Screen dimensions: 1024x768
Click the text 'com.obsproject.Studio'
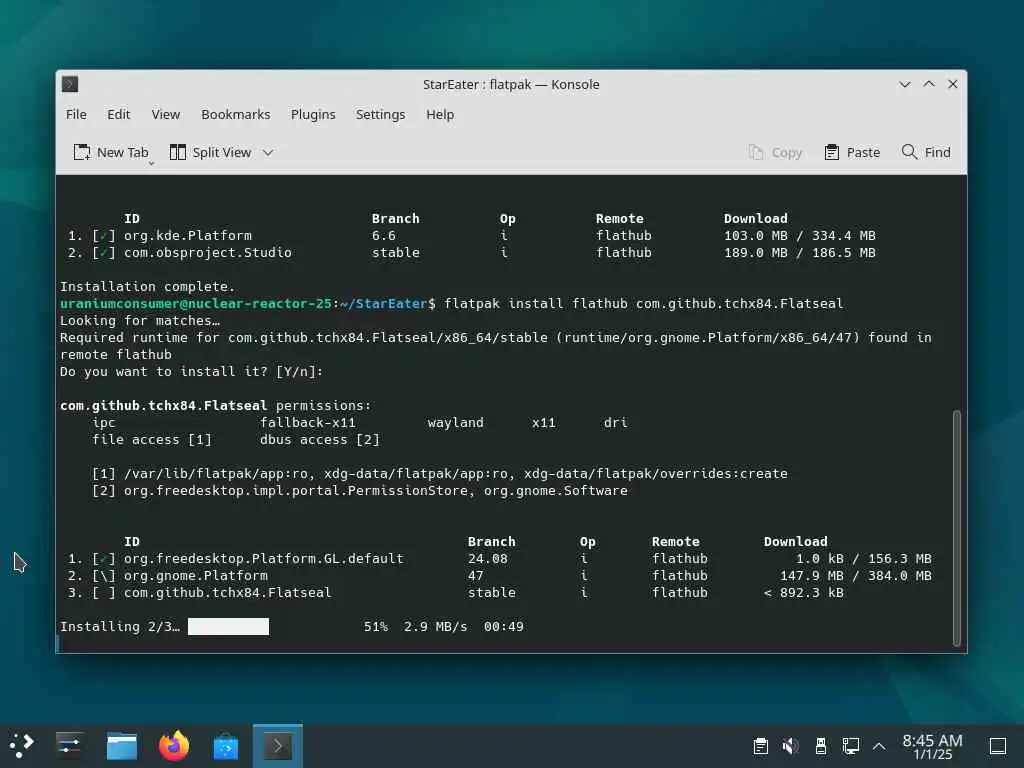coord(208,253)
